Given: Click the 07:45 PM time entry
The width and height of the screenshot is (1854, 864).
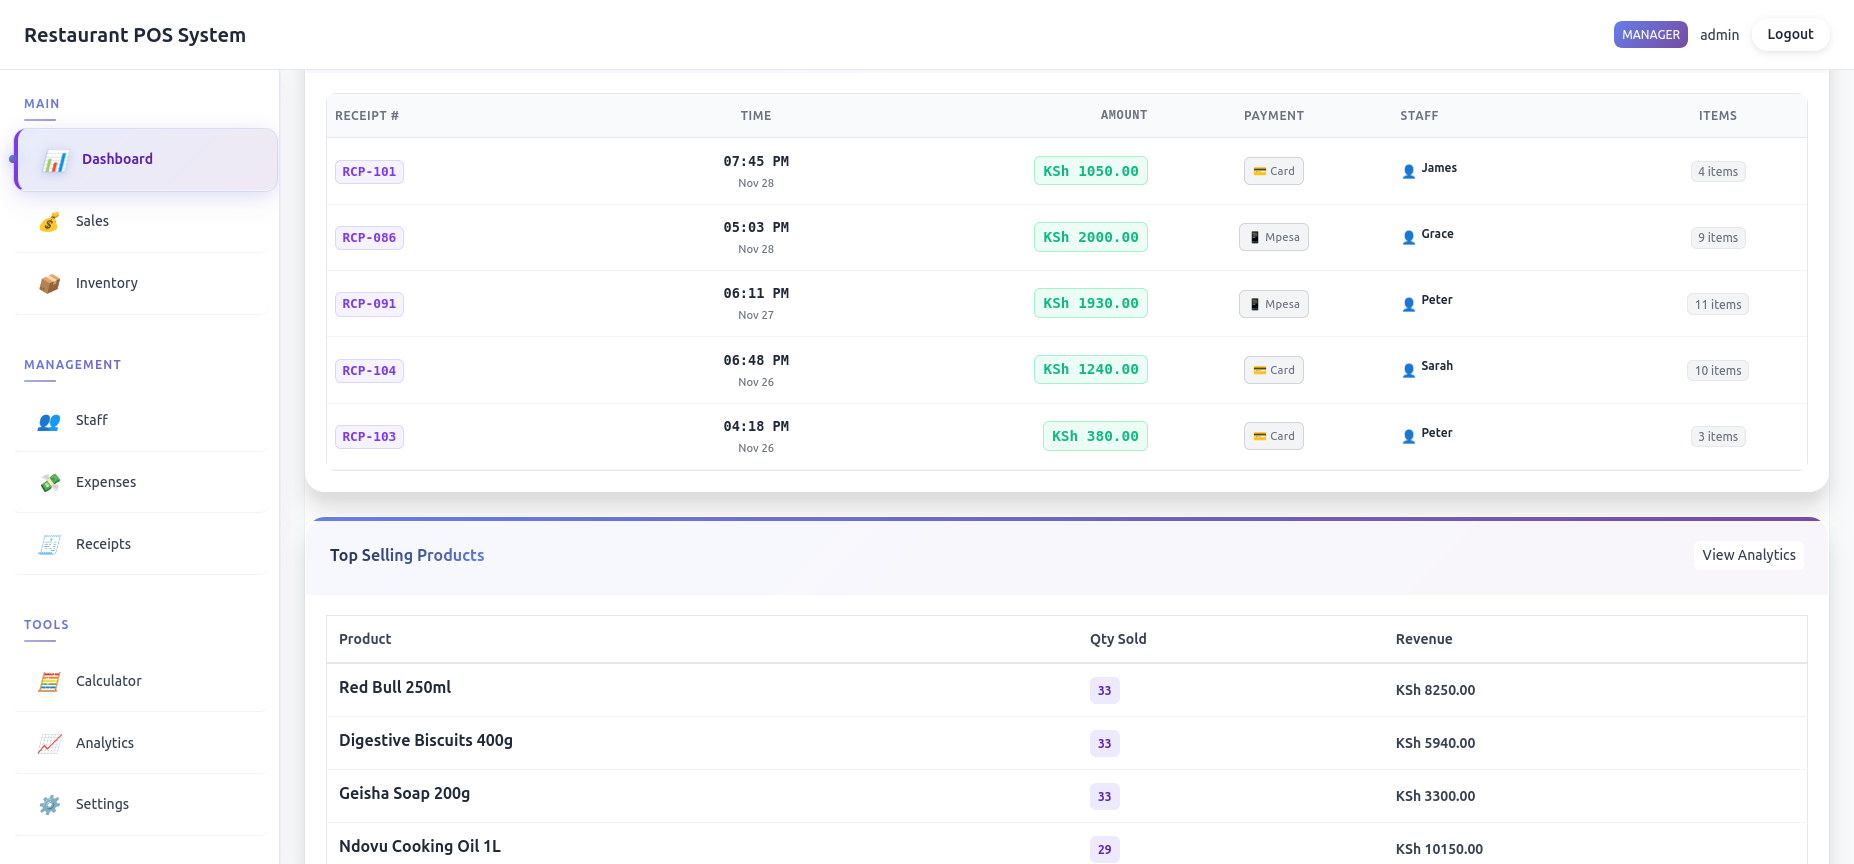Looking at the screenshot, I should point(756,161).
